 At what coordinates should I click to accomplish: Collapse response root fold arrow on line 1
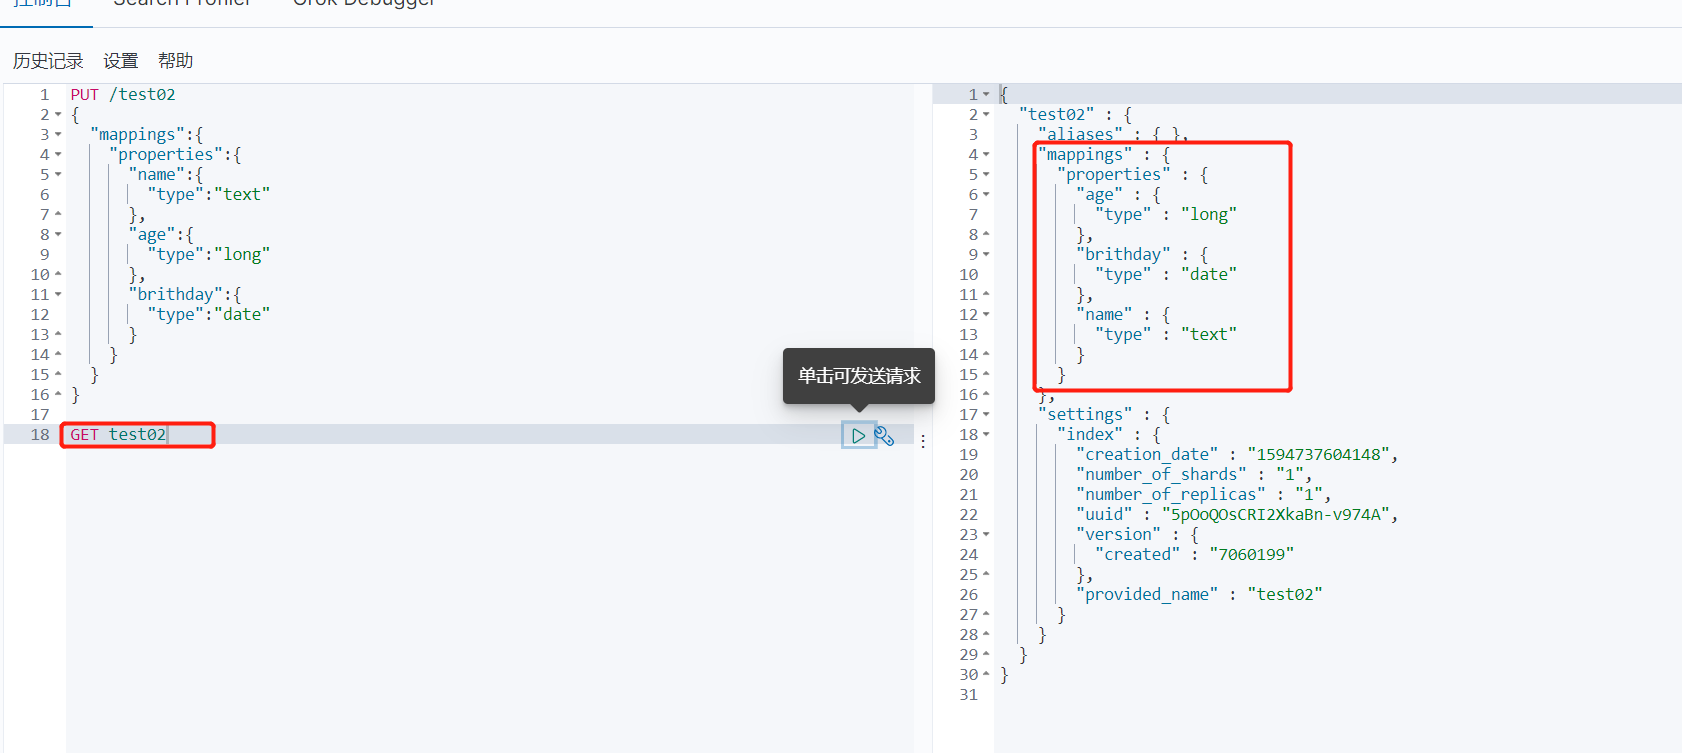click(986, 95)
